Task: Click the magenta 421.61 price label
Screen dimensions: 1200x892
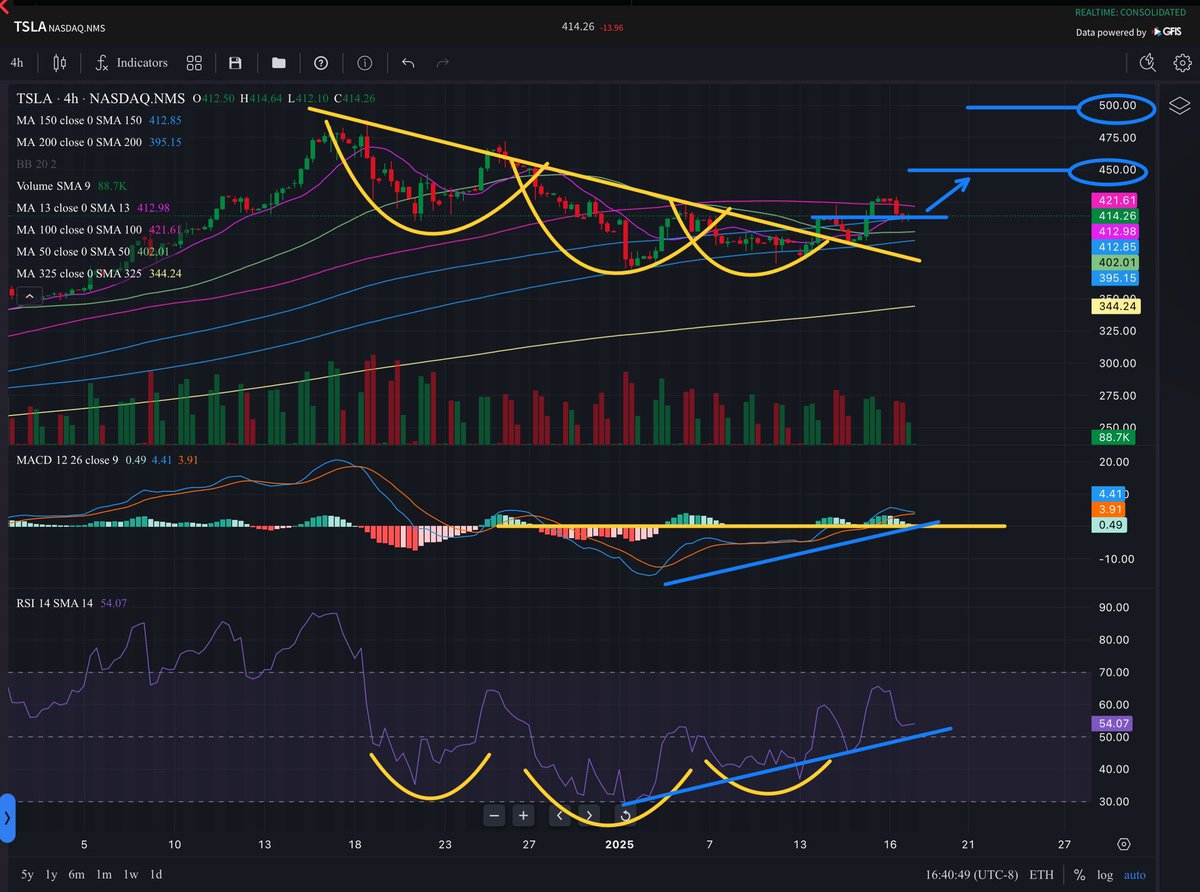Action: click(1116, 201)
